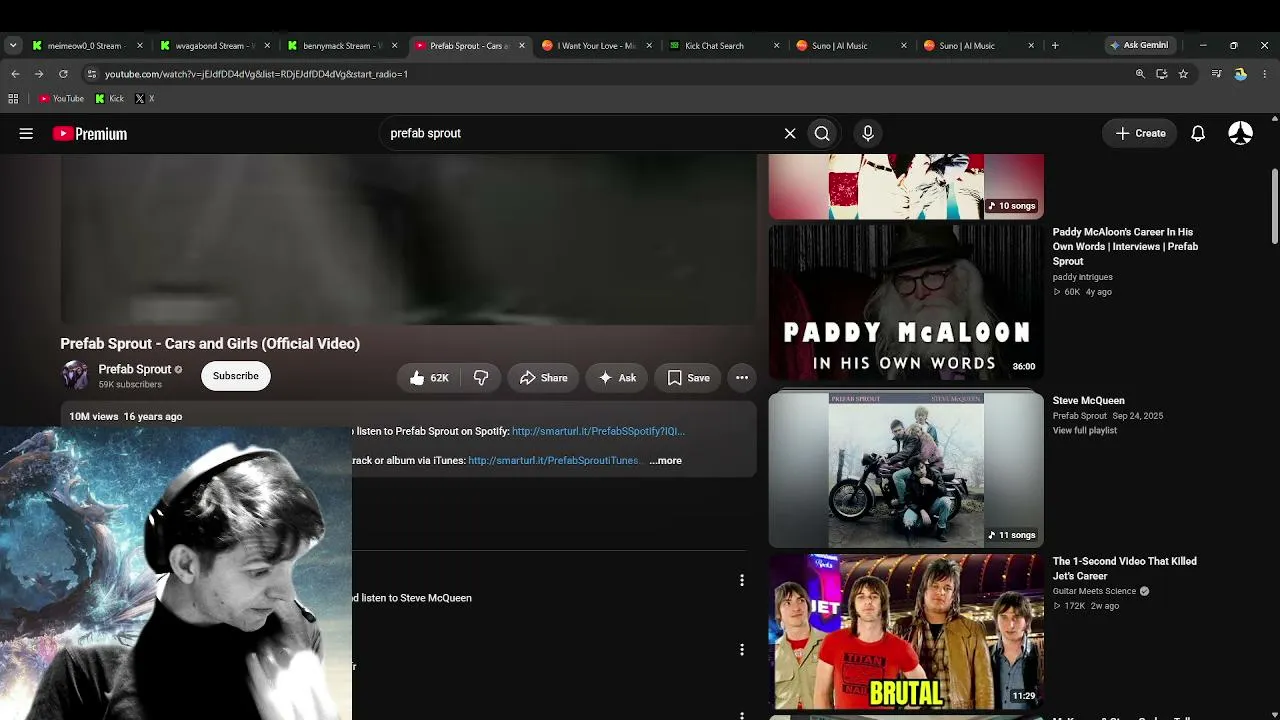Close the Prefab Sprout tab

pyautogui.click(x=521, y=45)
